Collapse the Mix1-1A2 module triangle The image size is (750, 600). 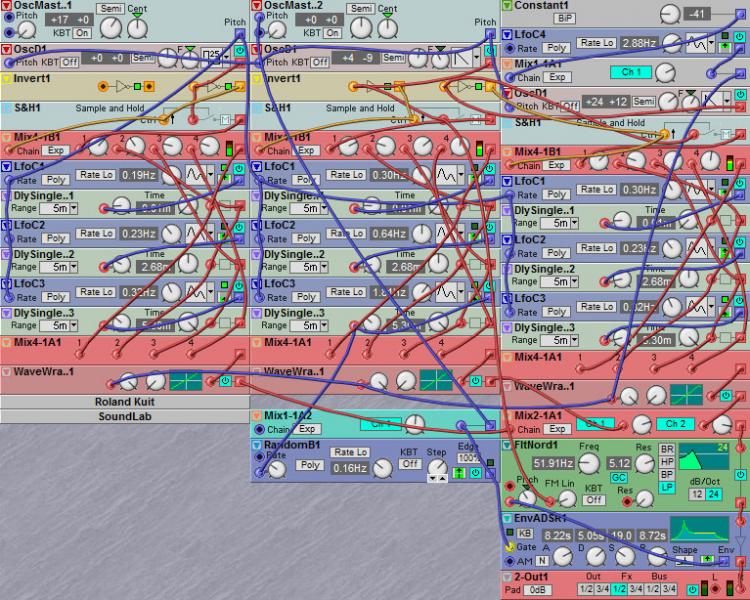(x=256, y=416)
